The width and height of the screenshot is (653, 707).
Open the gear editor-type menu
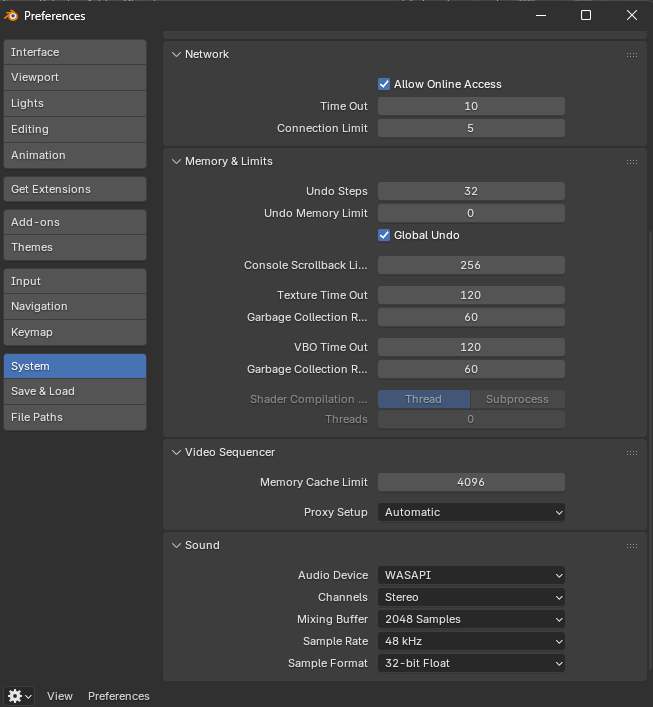[x=19, y=696]
